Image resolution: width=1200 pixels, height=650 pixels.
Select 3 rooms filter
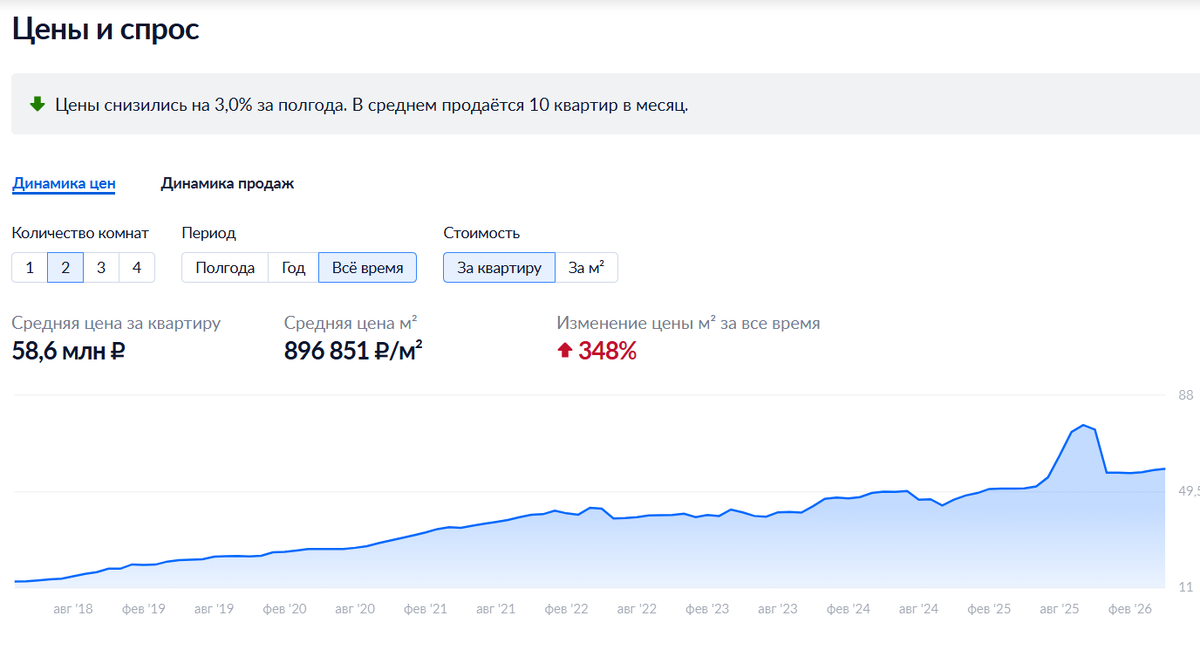101,268
